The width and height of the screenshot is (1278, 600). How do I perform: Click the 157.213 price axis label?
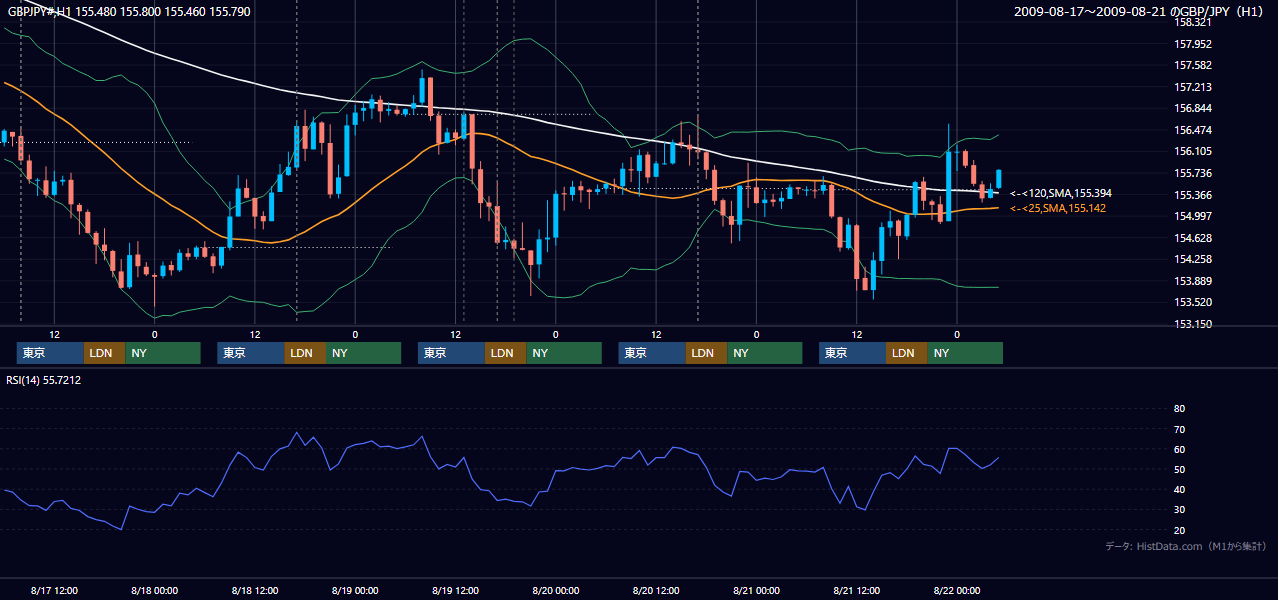point(1193,87)
